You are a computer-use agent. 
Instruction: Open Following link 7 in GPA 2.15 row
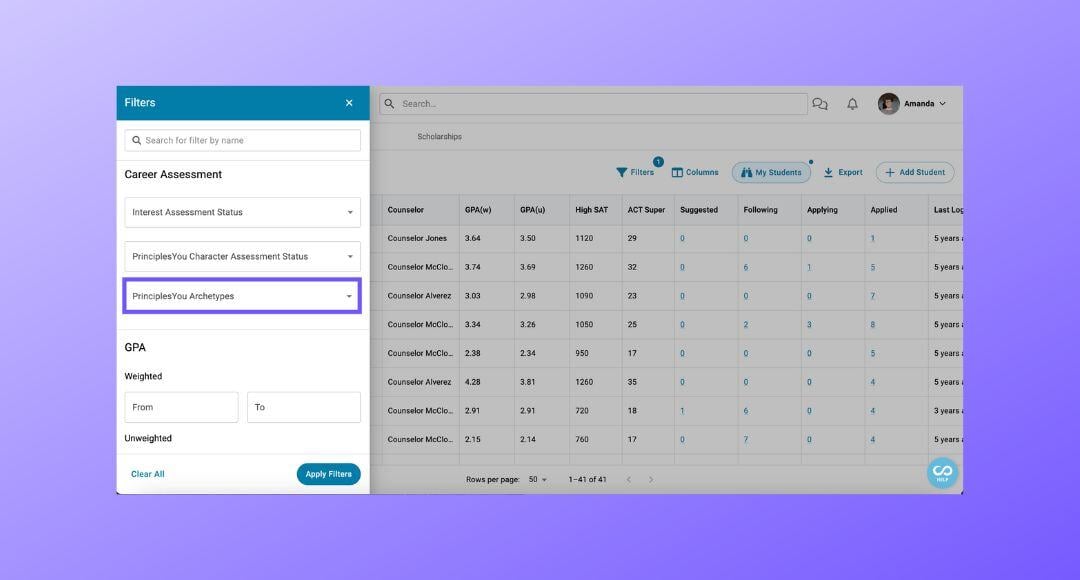pos(746,439)
